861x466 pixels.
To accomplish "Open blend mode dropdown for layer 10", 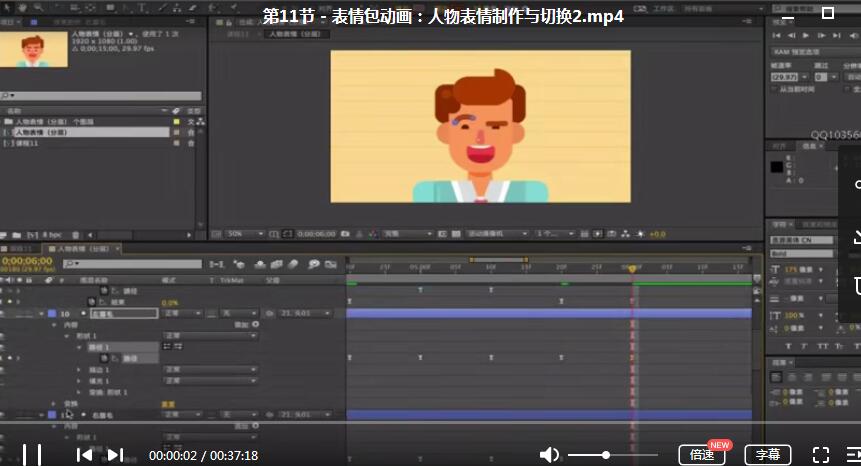I will click(182, 313).
